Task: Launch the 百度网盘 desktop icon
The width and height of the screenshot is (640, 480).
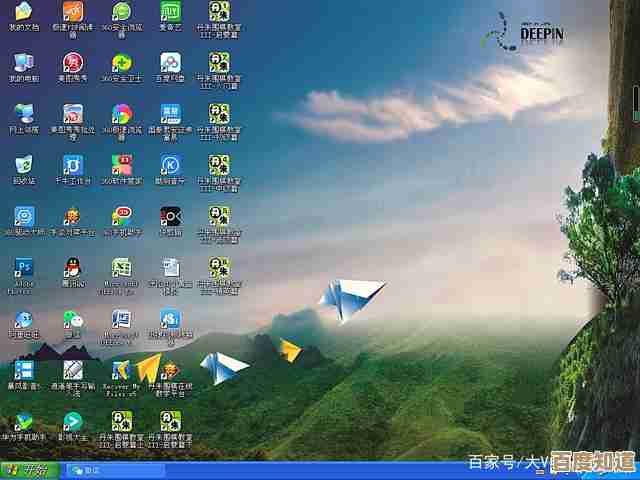Action: (x=170, y=62)
